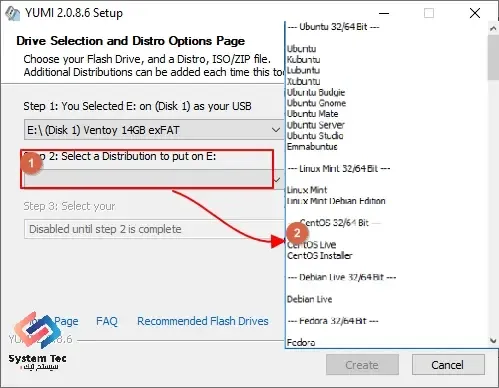
Task: Click the Create button
Action: tap(362, 365)
